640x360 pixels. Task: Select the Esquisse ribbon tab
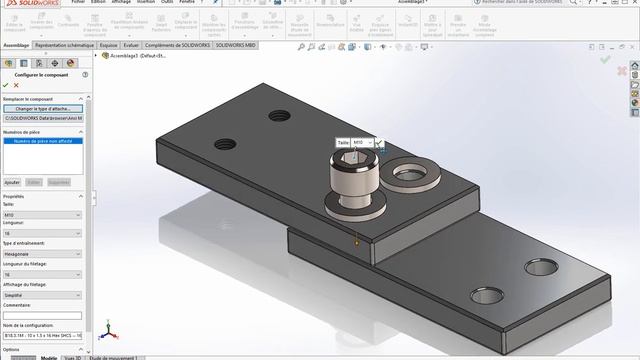click(108, 45)
